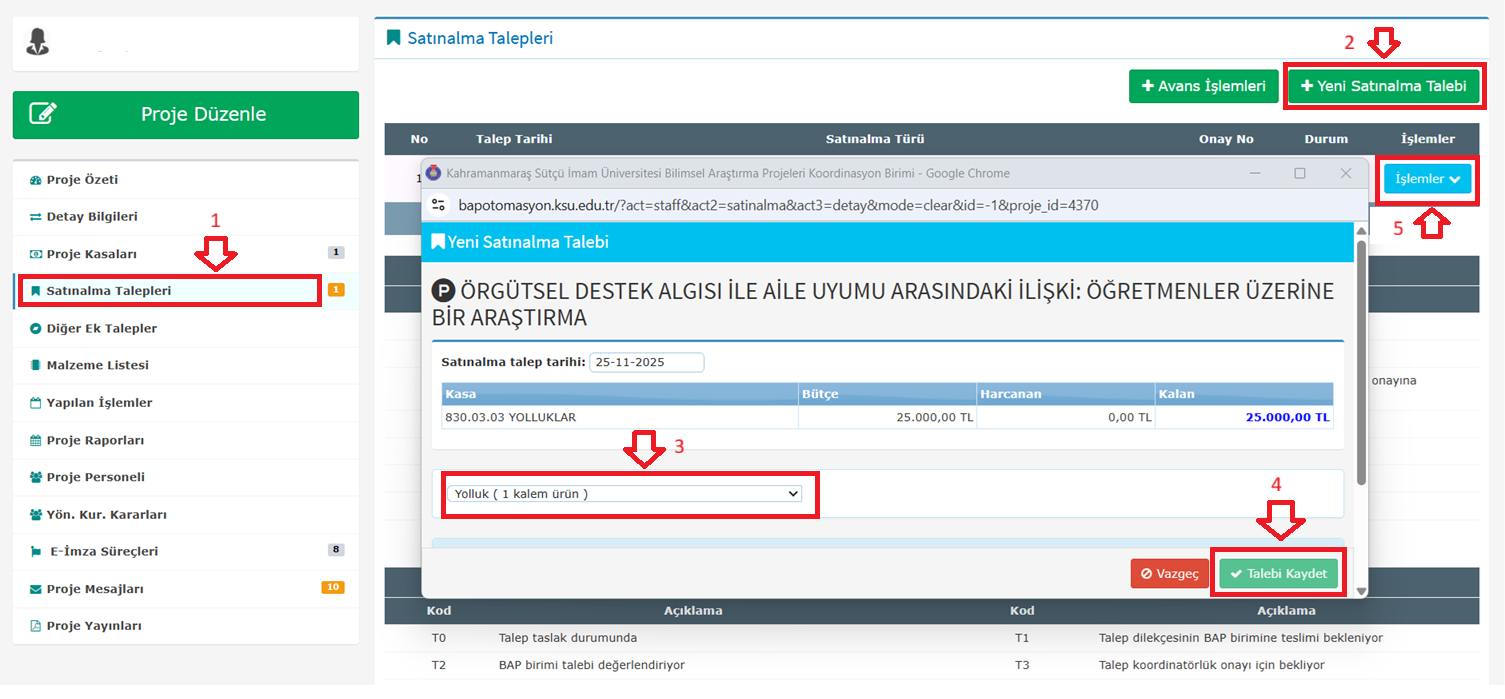The height and width of the screenshot is (699, 1505).
Task: Click the popup window vertical scrollbar
Action: tap(1360, 360)
